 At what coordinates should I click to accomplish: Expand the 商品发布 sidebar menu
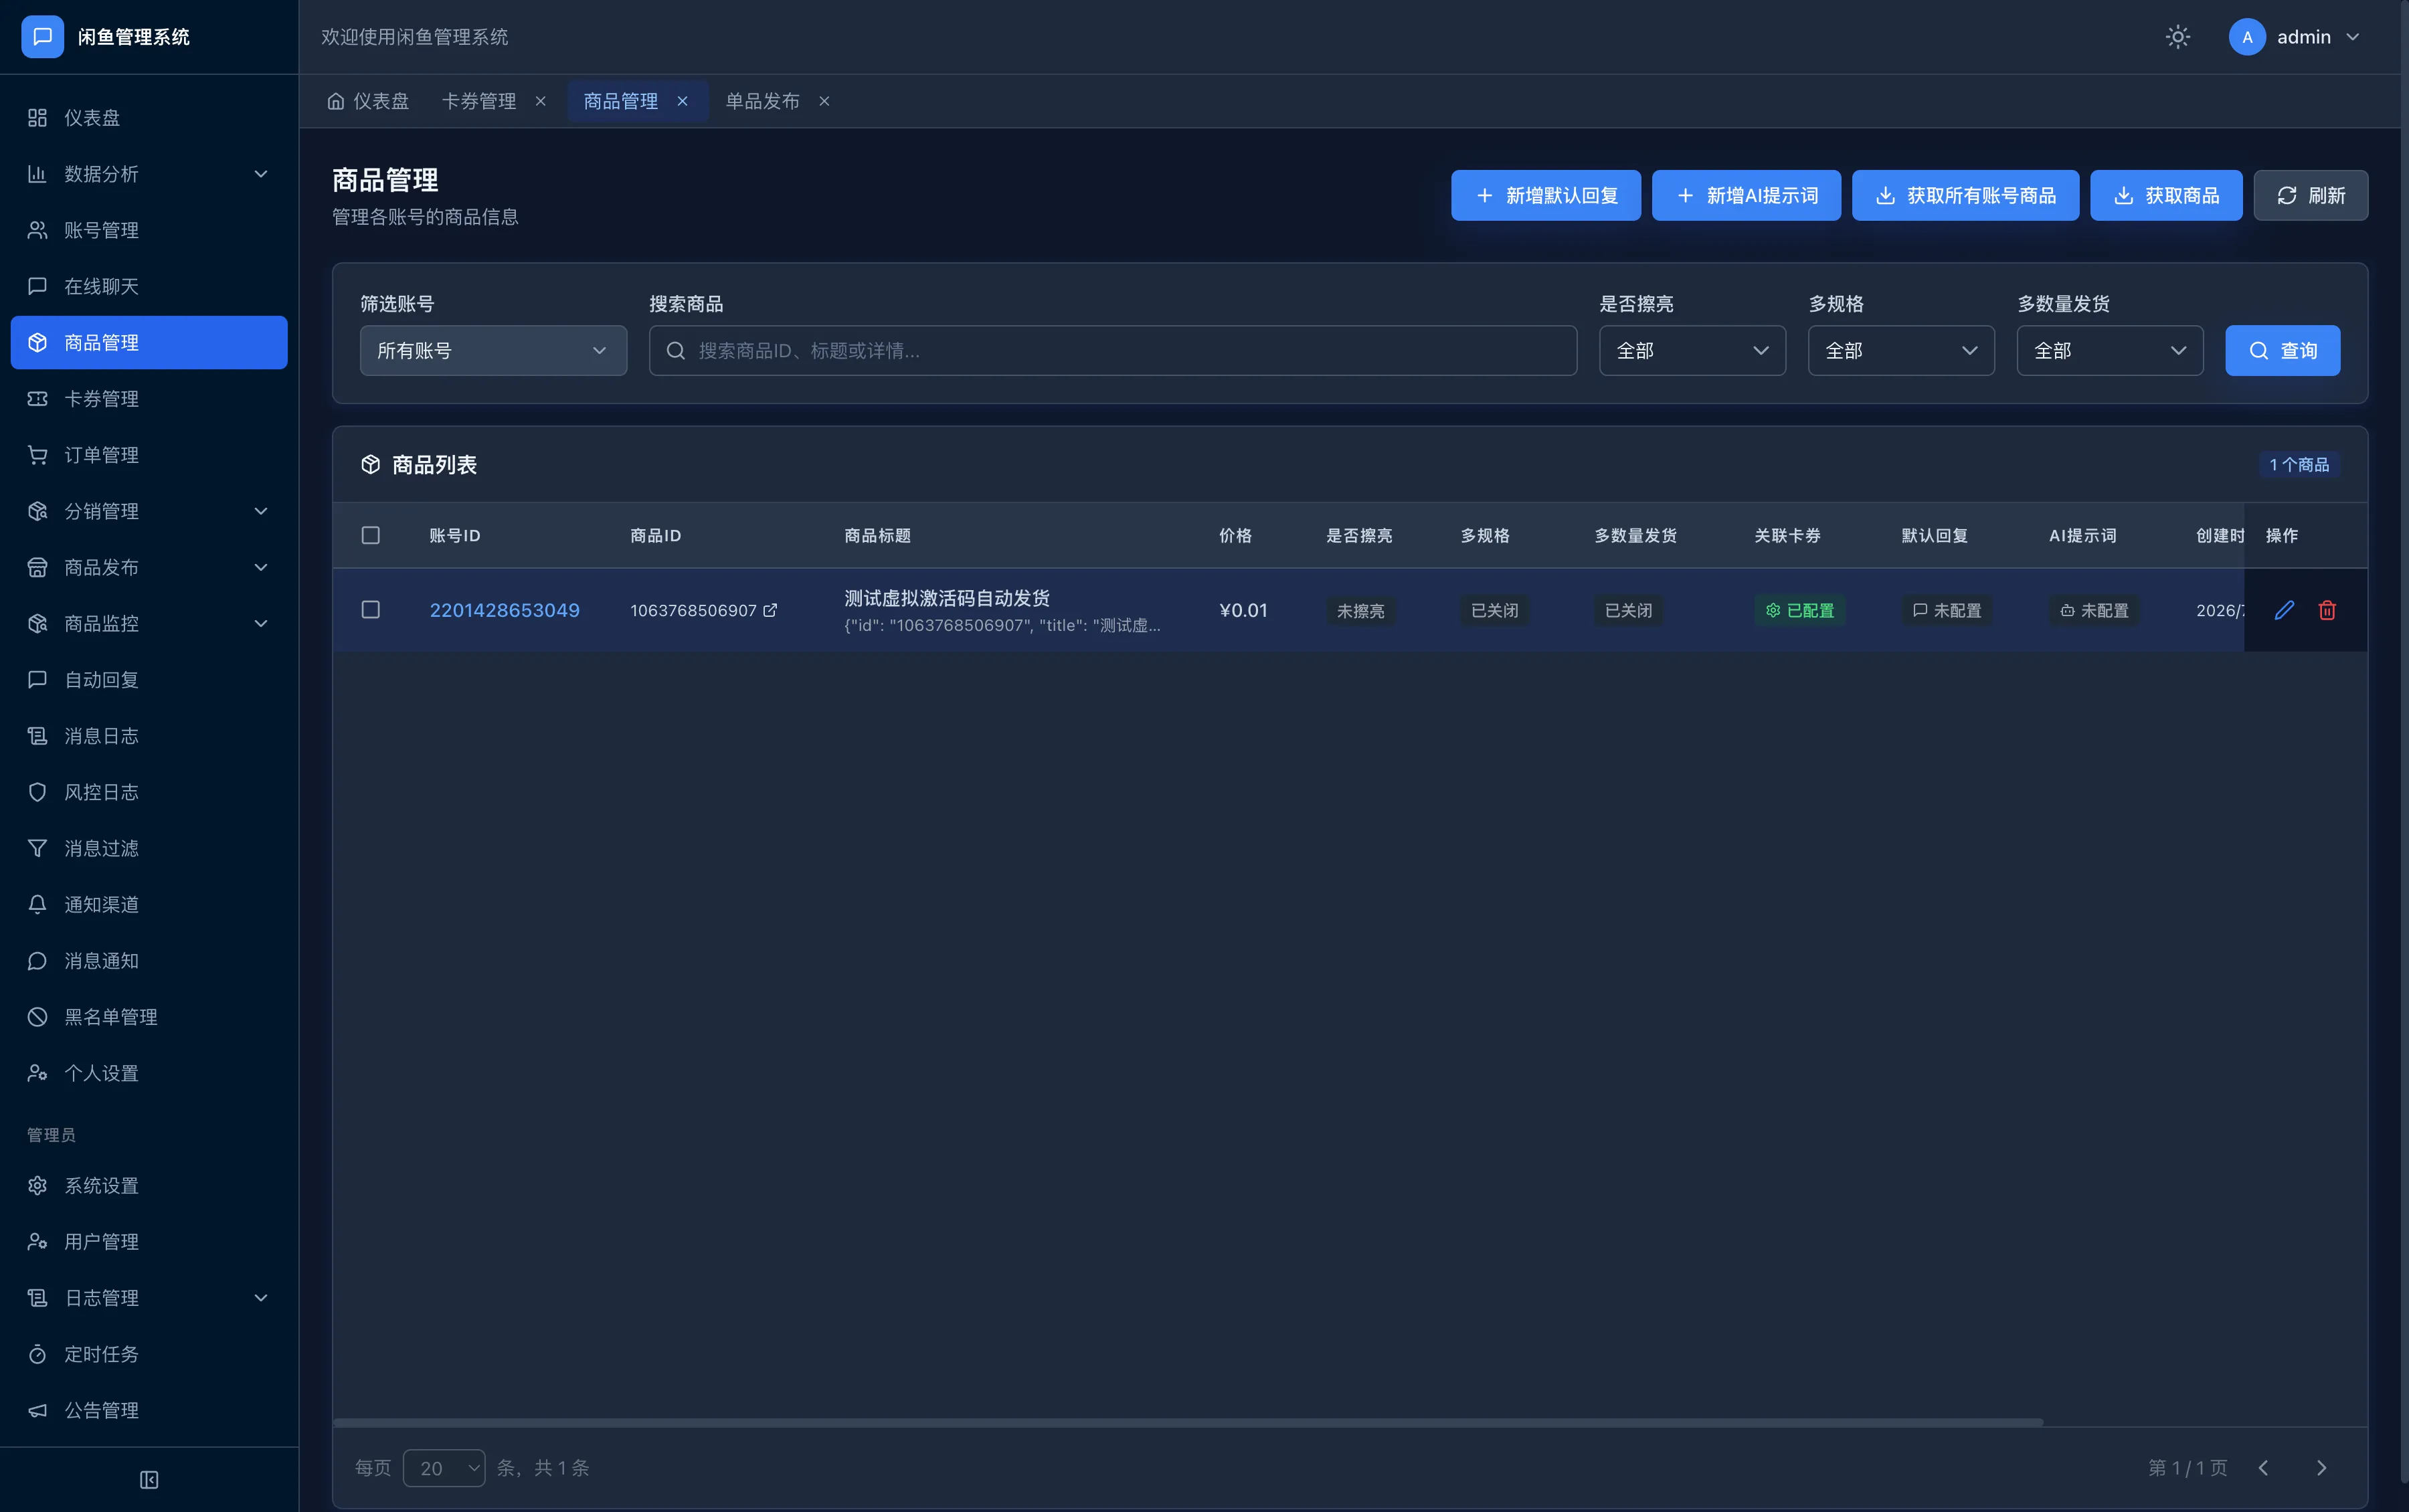point(149,567)
